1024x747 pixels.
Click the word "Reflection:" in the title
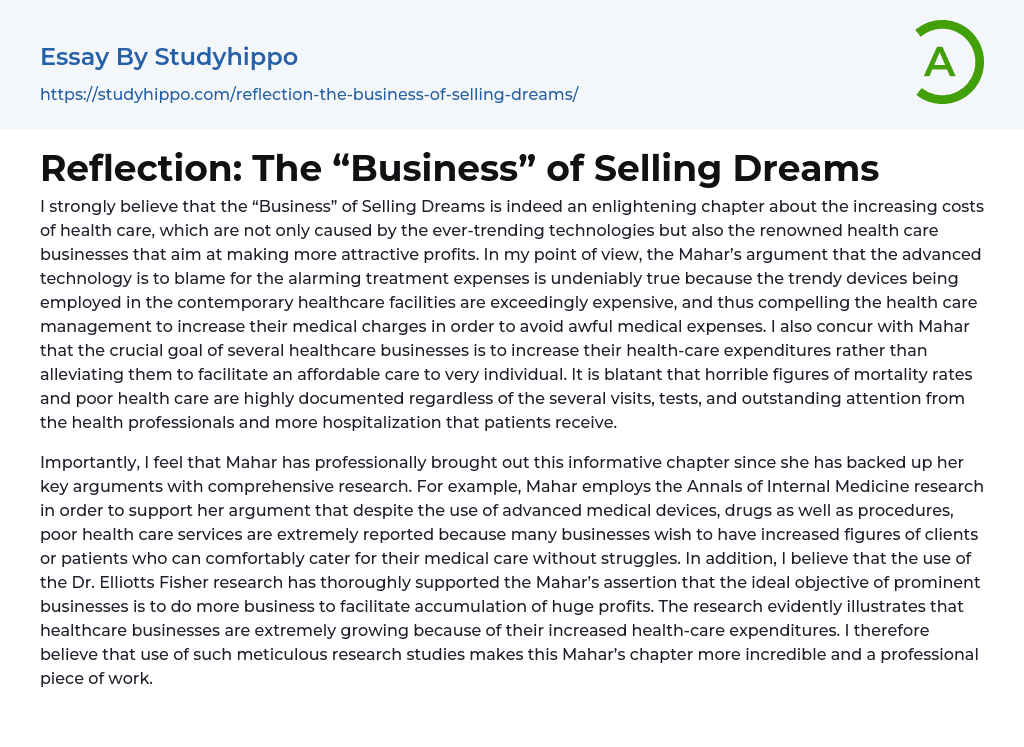click(138, 168)
